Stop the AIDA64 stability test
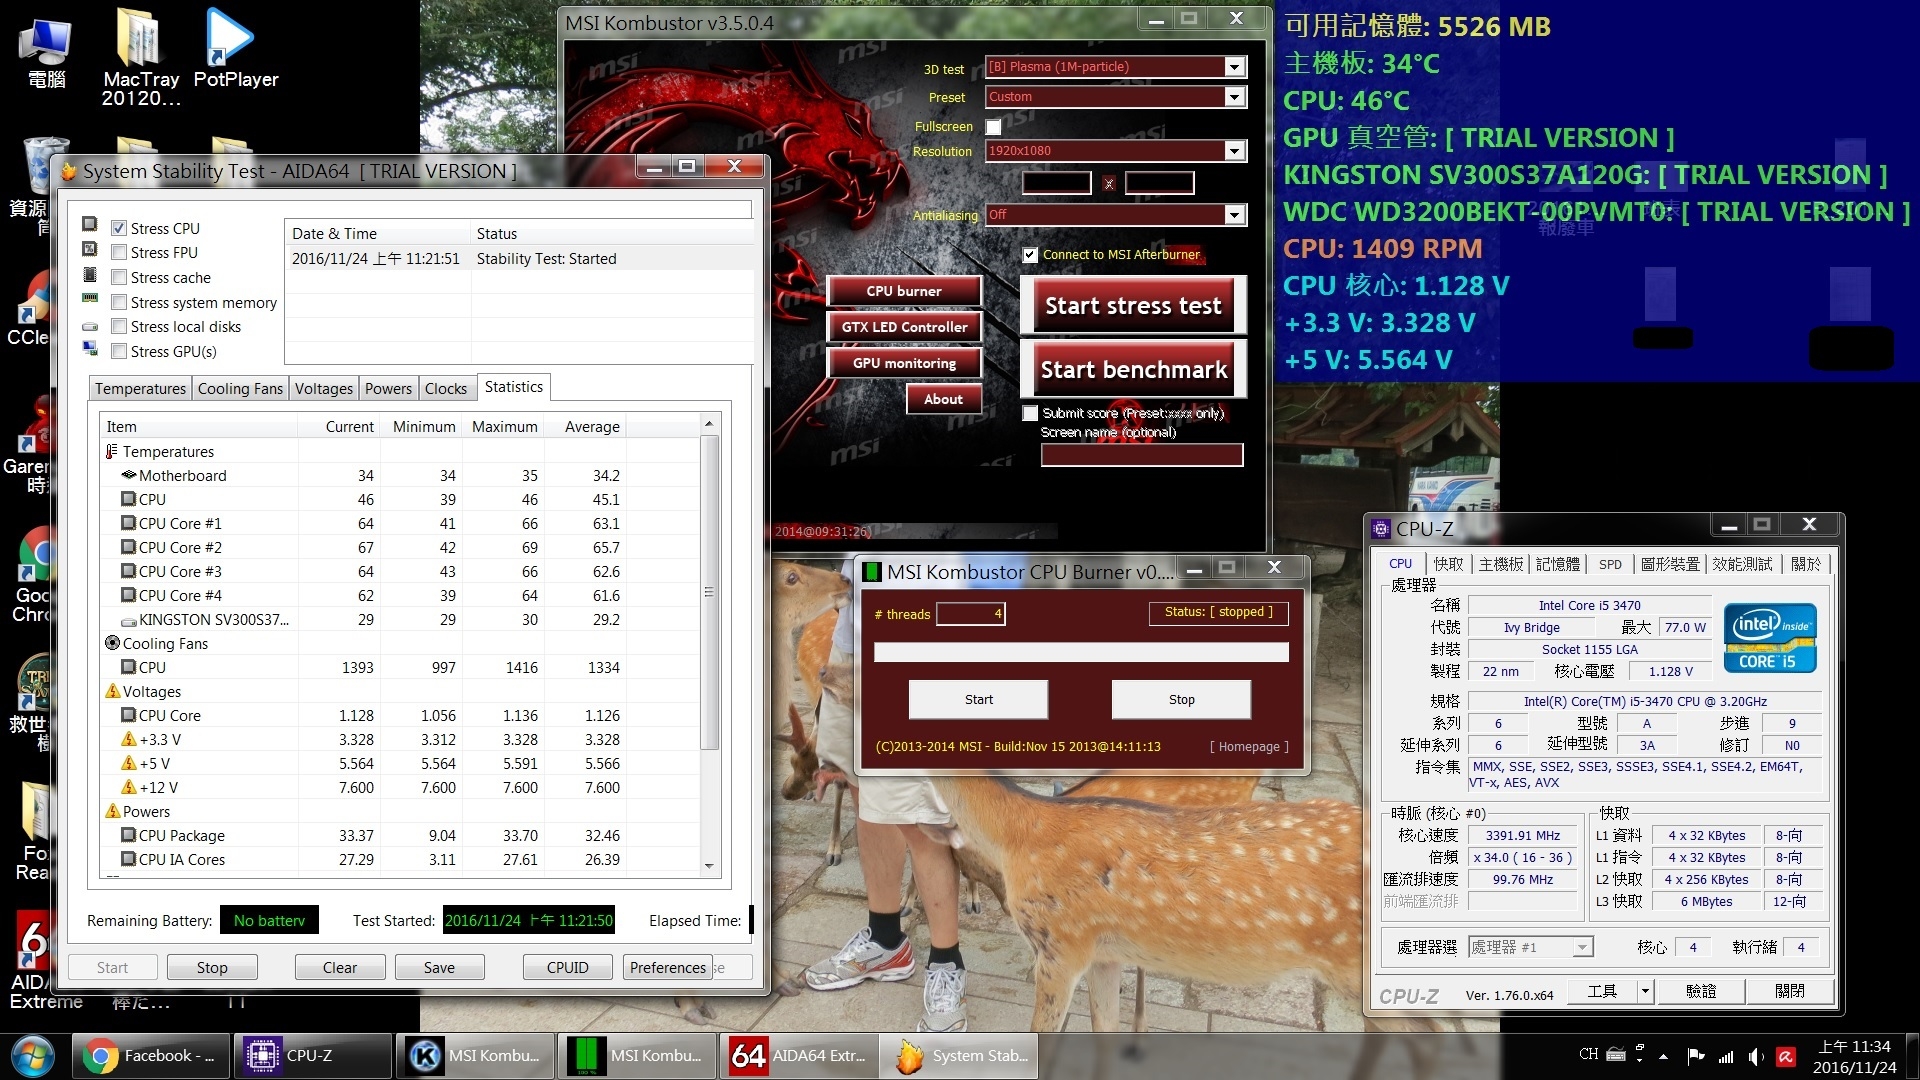Viewport: 1920px width, 1080px height. tap(212, 968)
